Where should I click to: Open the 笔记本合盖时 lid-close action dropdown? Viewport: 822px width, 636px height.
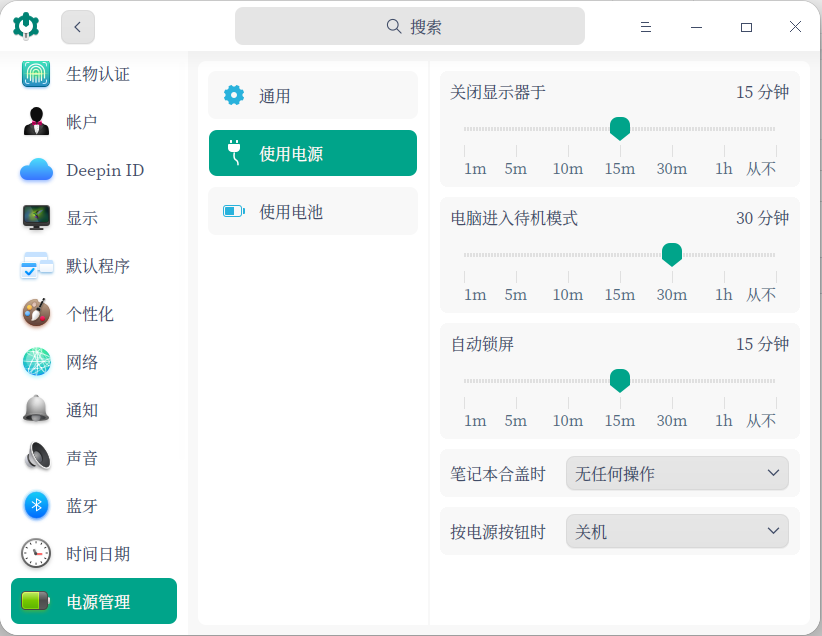[x=677, y=473]
